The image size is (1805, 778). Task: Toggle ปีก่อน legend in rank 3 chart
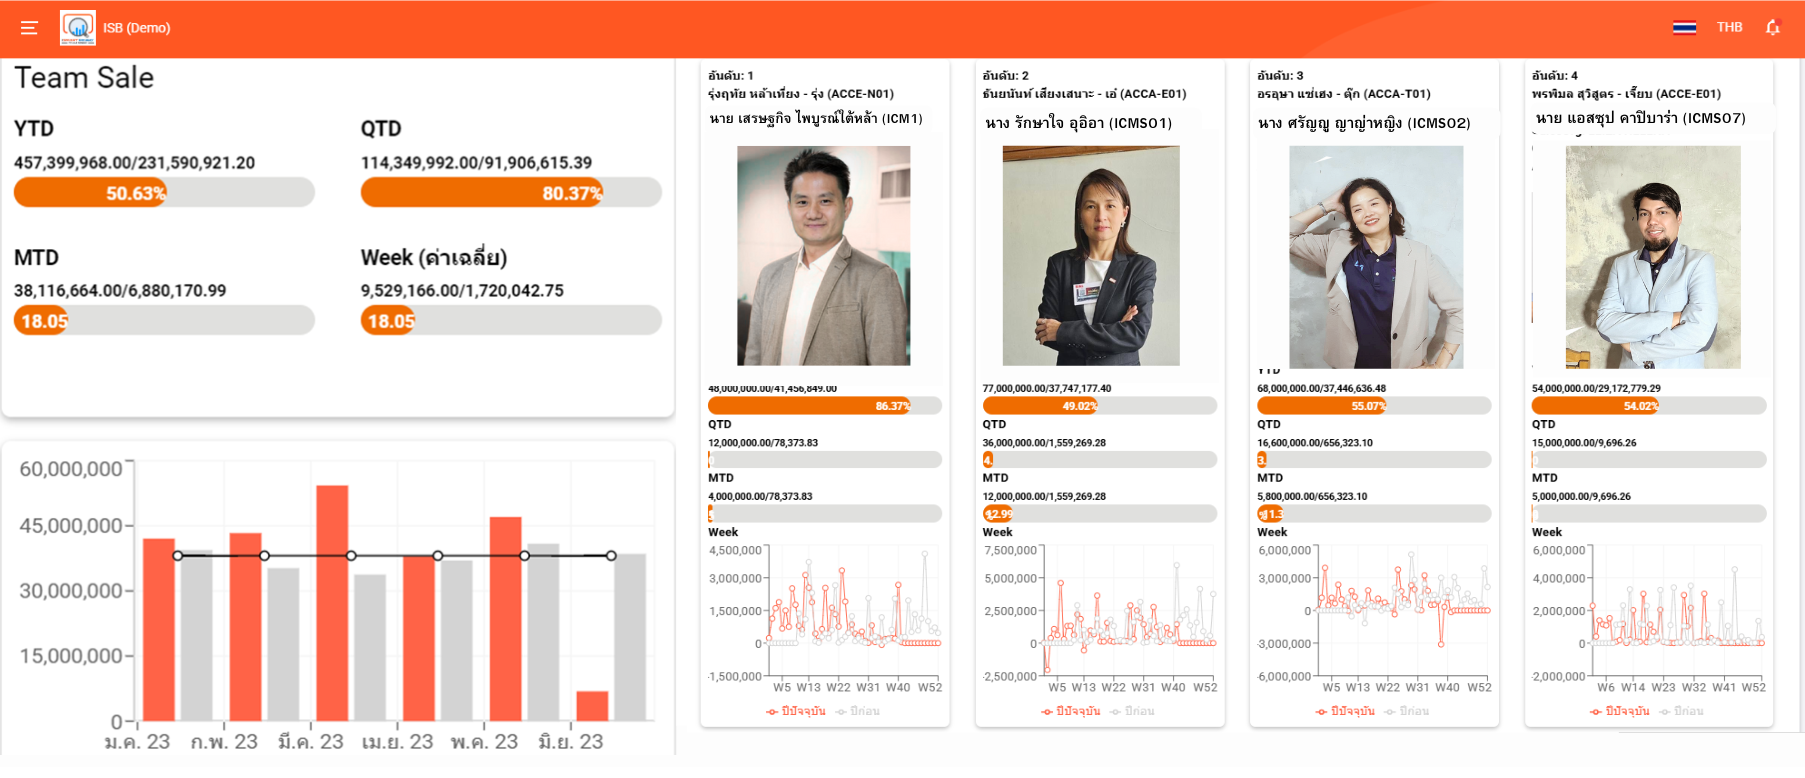coord(1407,711)
